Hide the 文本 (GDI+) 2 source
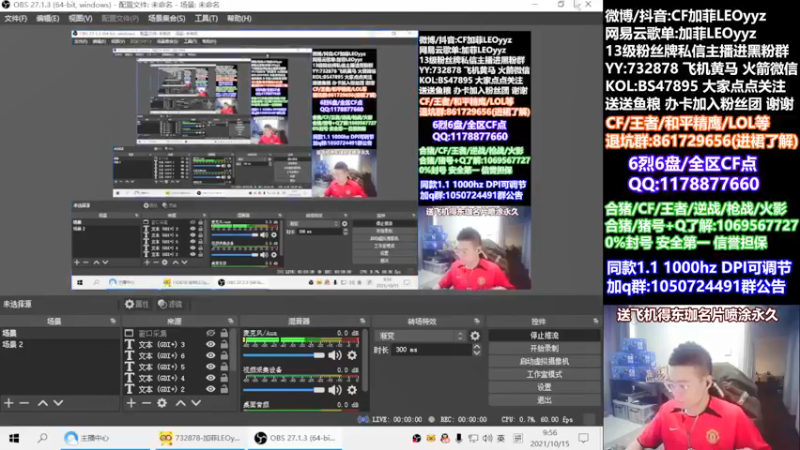The width and height of the screenshot is (800, 450). pyautogui.click(x=211, y=389)
